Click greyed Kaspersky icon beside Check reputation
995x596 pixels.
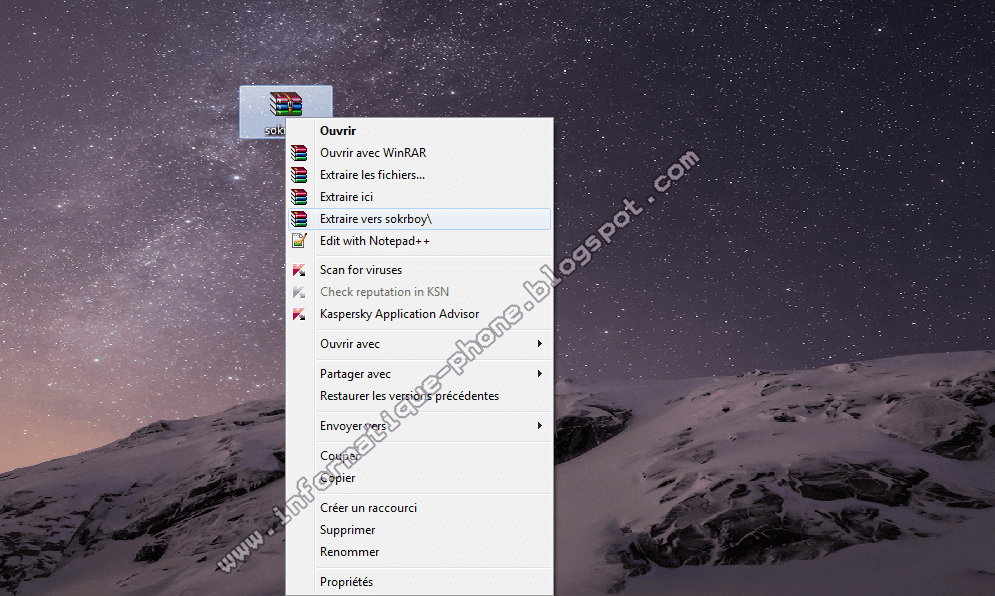[x=299, y=292]
